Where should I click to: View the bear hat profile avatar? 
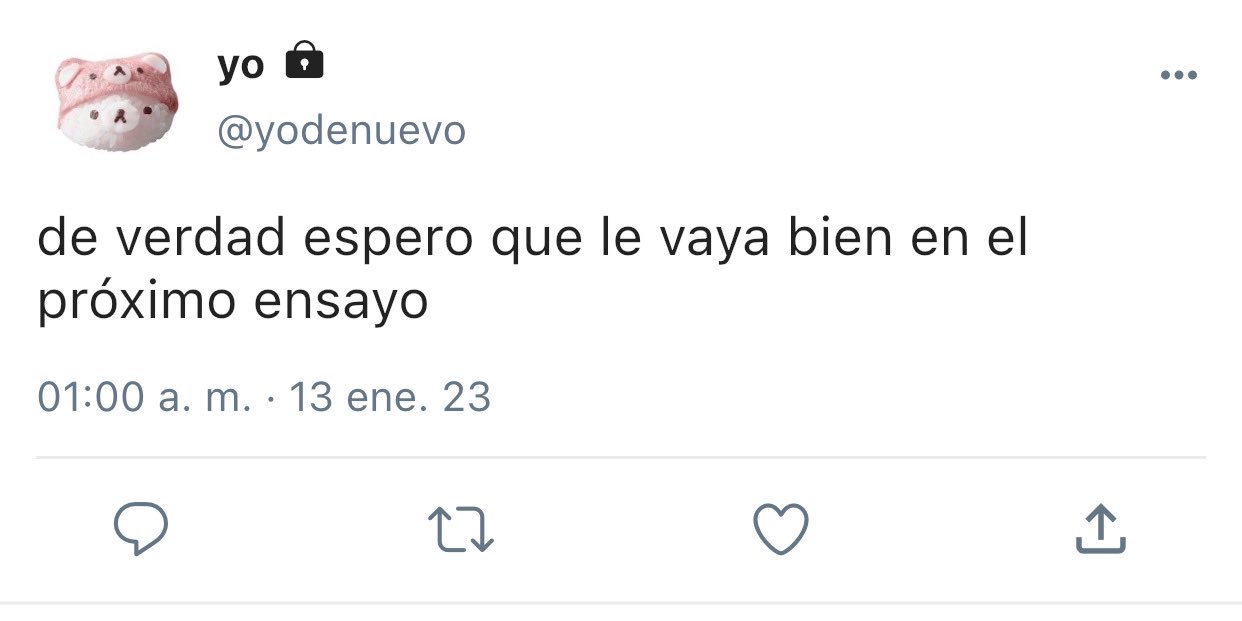click(116, 102)
